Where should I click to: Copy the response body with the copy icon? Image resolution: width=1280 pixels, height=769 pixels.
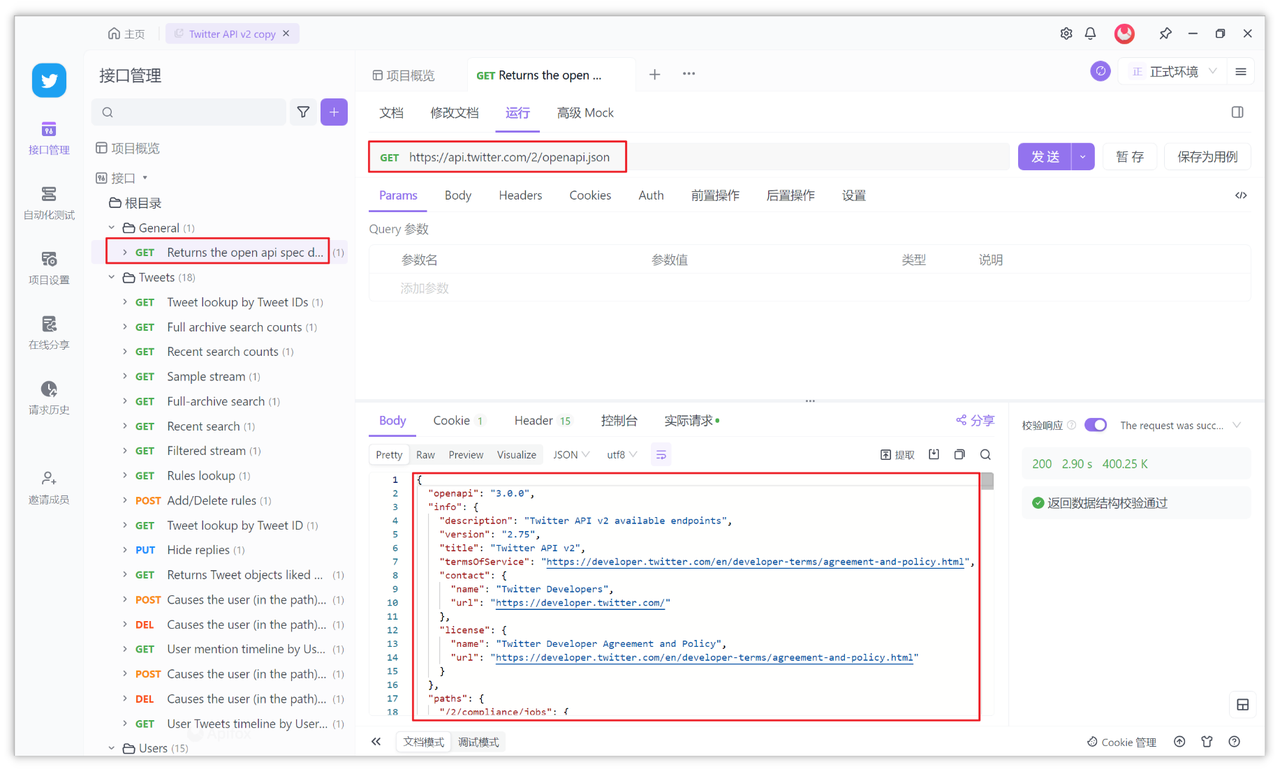(x=958, y=454)
